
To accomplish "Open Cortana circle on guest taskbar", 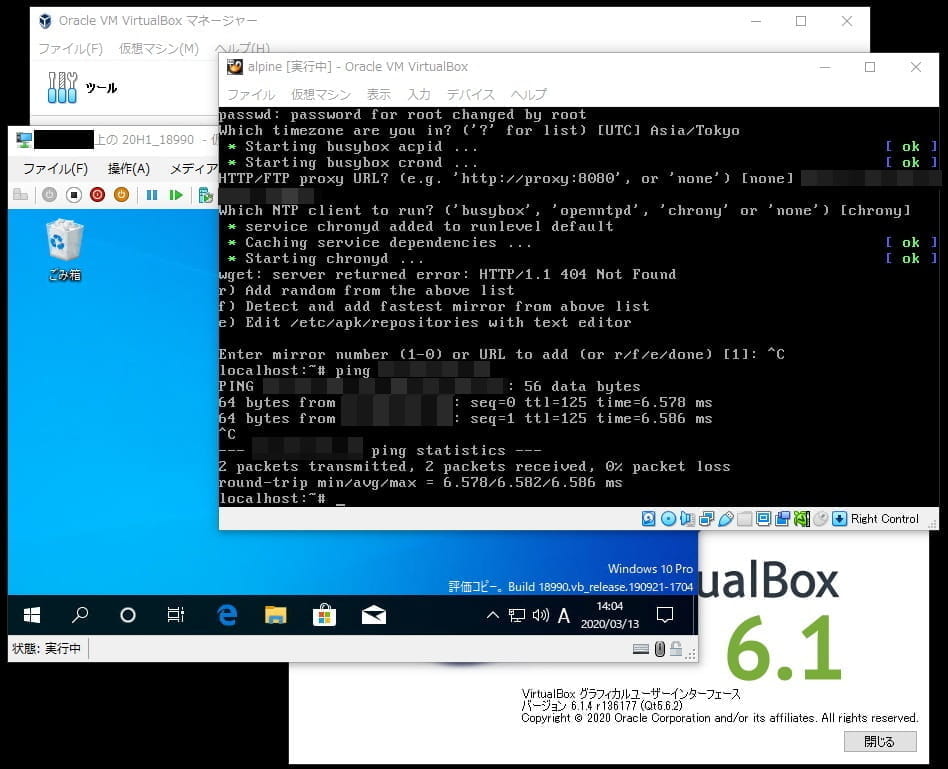I will click(128, 615).
